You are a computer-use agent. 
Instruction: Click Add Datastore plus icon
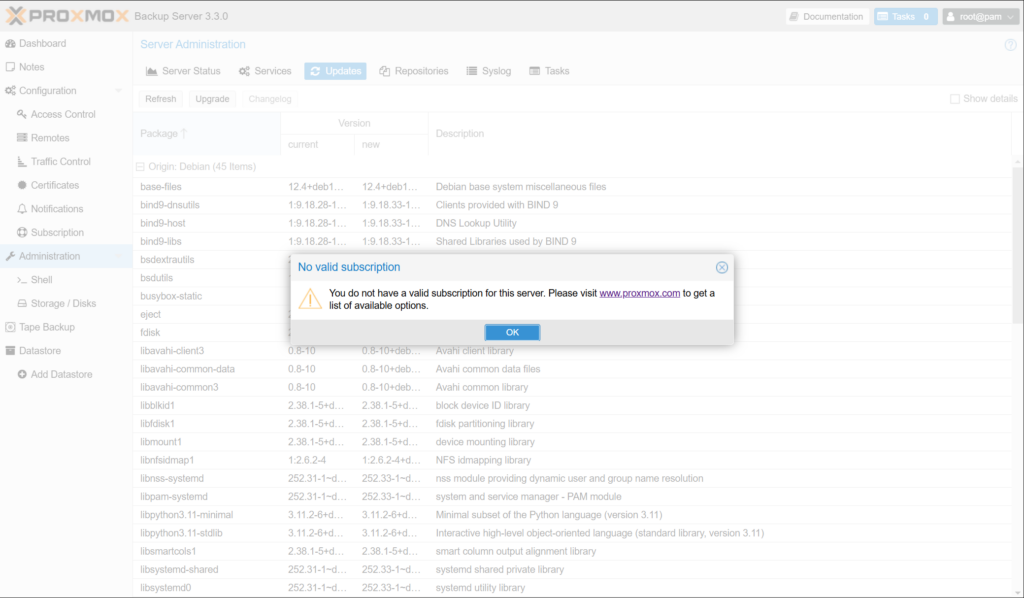tap(22, 374)
